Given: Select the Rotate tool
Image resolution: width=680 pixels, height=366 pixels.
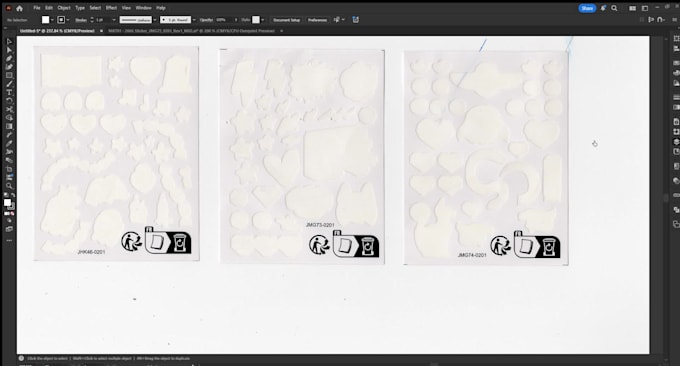Looking at the screenshot, I should click(9, 101).
